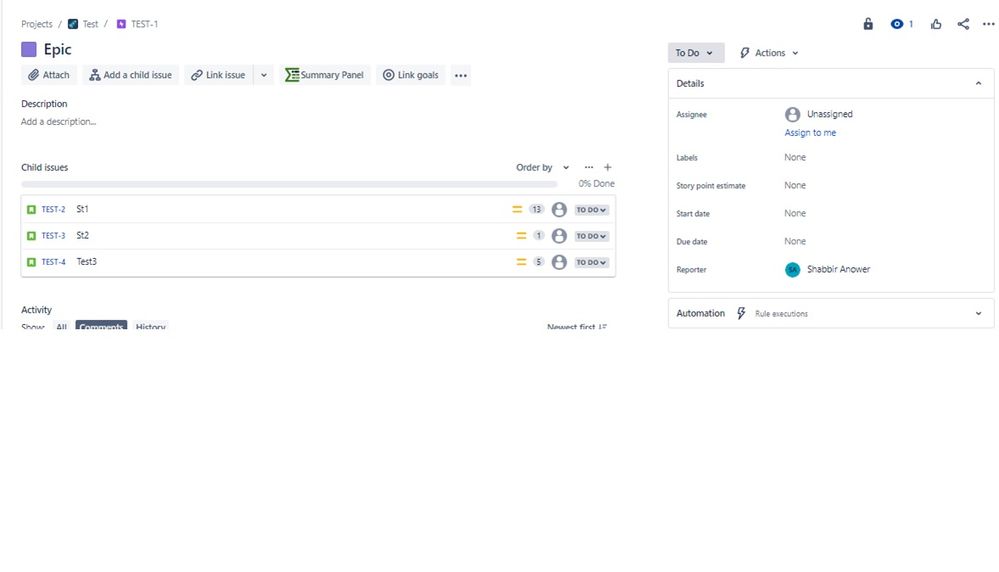The width and height of the screenshot is (999, 572).
Task: Open the TO DO status dropdown for St2
Action: point(591,236)
